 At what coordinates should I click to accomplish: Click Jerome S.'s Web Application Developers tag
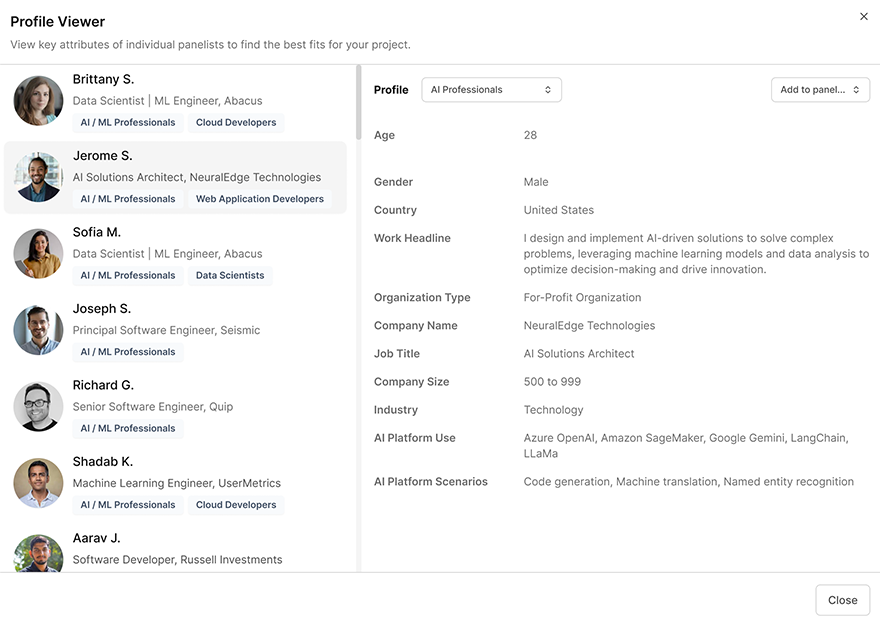coord(260,198)
